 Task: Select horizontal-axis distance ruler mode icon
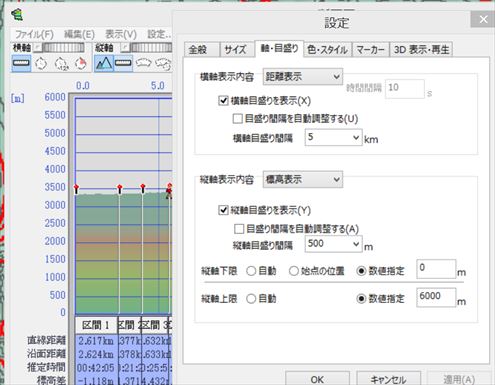[x=21, y=63]
